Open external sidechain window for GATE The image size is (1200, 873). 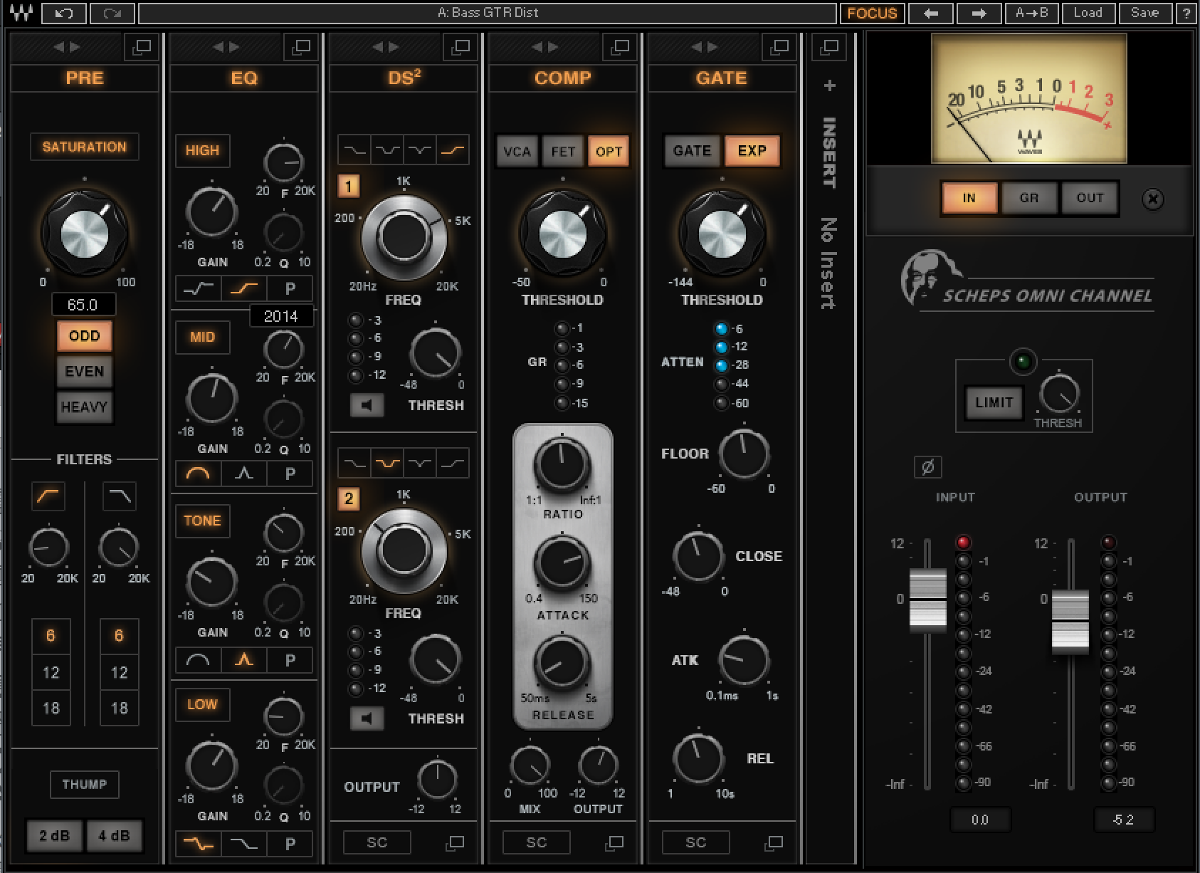point(774,843)
